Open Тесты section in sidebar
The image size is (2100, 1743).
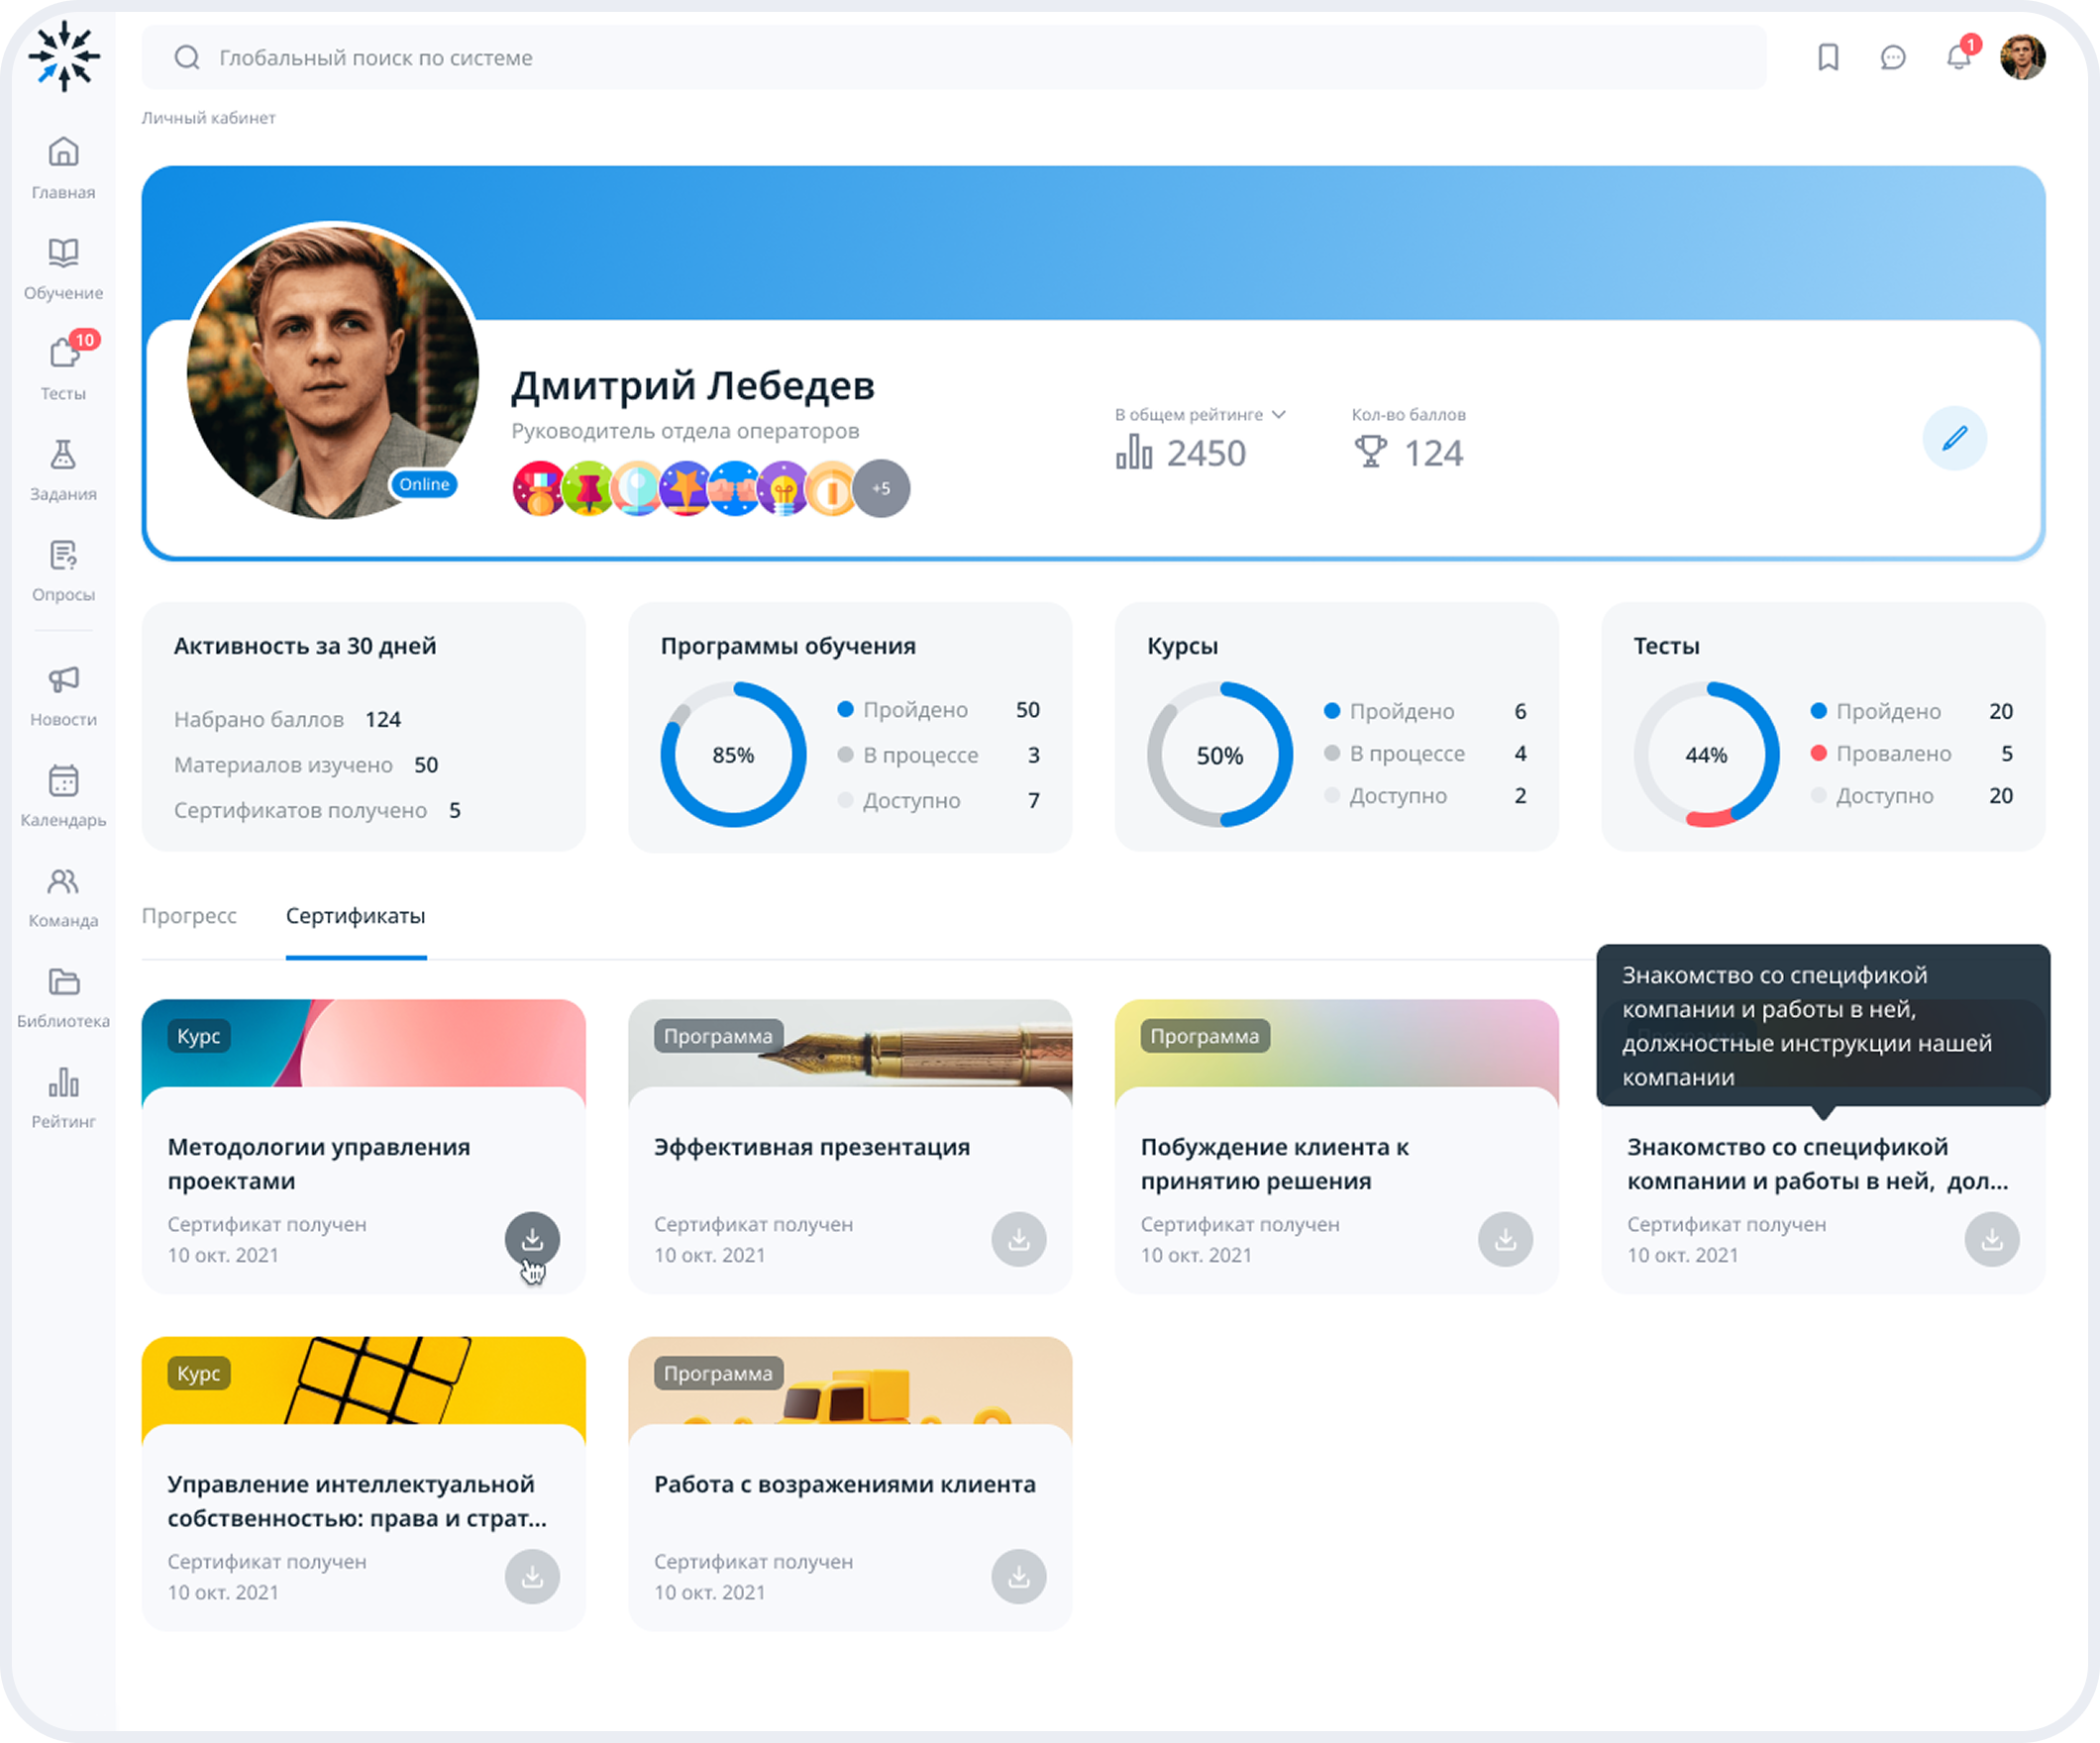coord(63,367)
